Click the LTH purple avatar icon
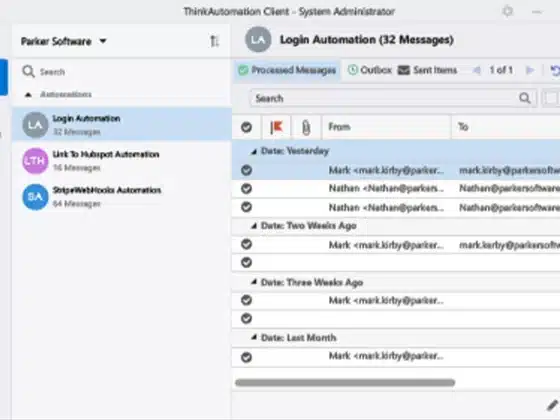Screen dimensions: 560x420 pos(35,161)
